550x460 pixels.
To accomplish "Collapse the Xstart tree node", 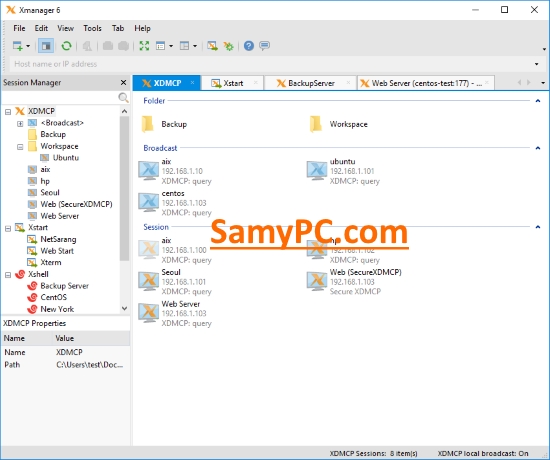I will (8, 228).
